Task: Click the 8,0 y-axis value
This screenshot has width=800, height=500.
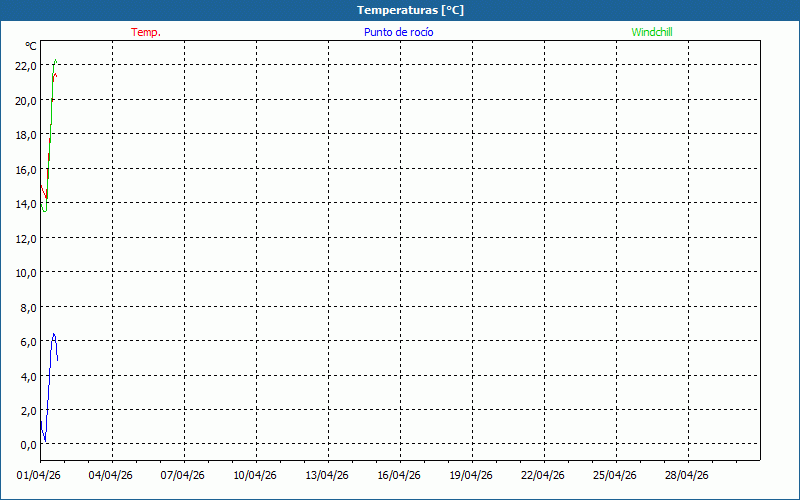Action: point(28,307)
